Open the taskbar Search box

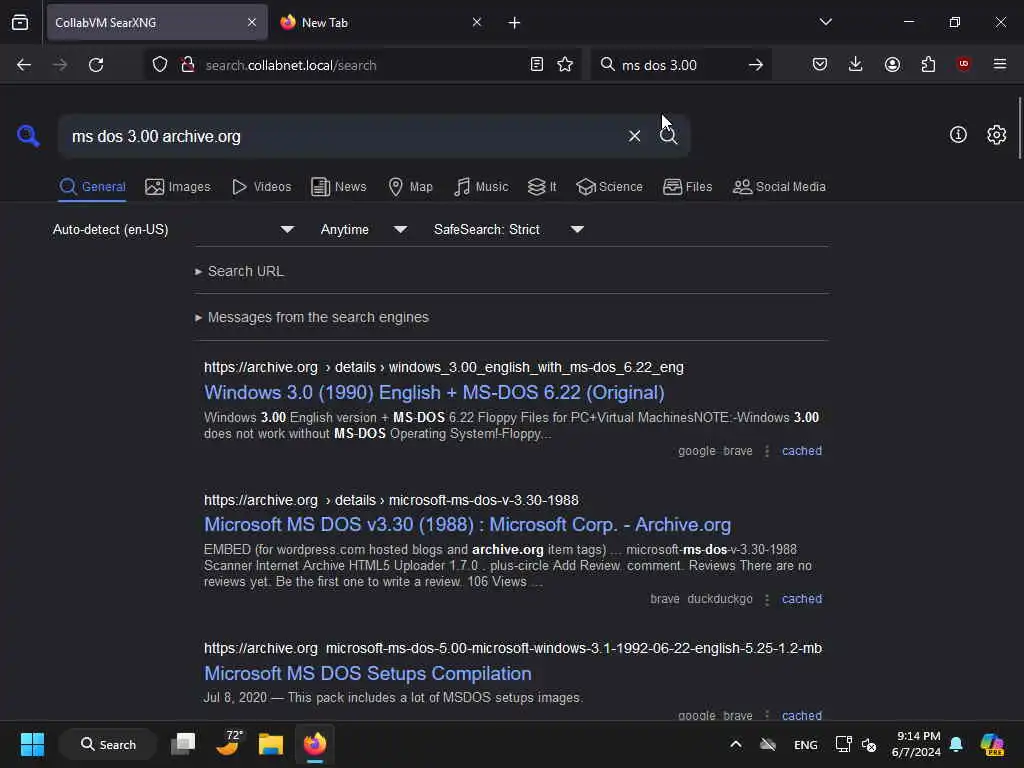tap(108, 744)
